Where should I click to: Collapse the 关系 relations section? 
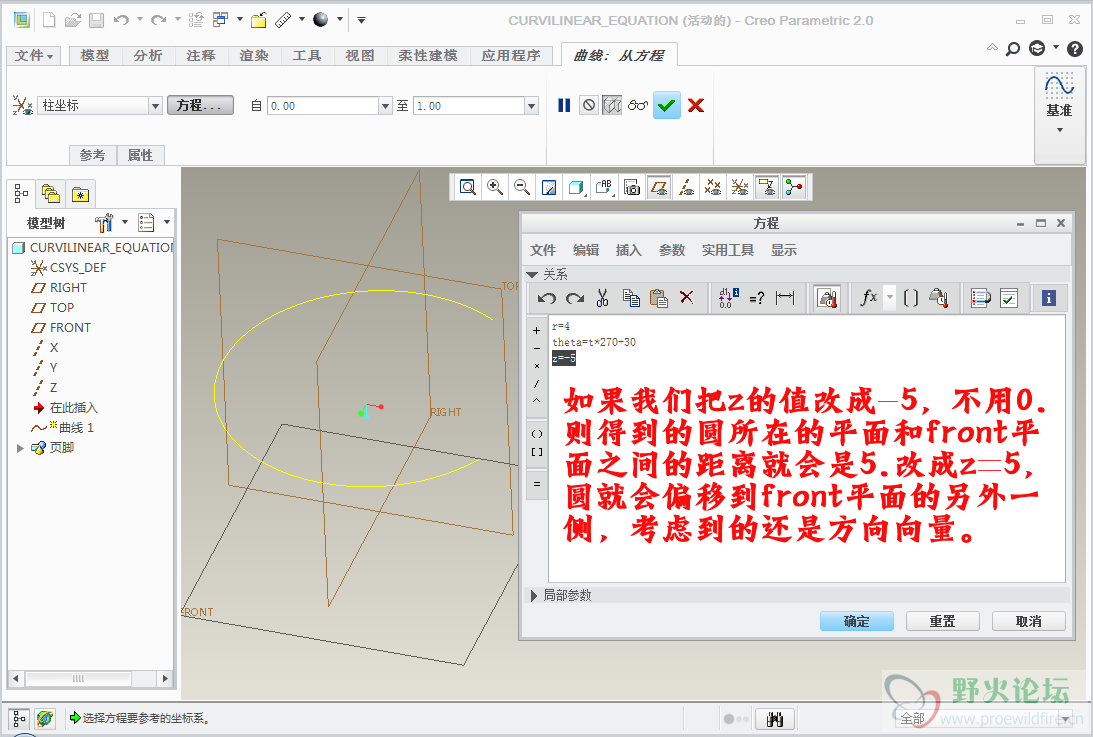pos(533,275)
